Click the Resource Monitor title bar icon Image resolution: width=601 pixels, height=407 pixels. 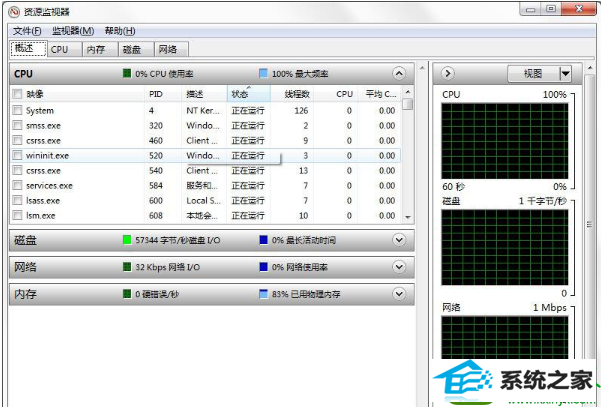[14, 12]
